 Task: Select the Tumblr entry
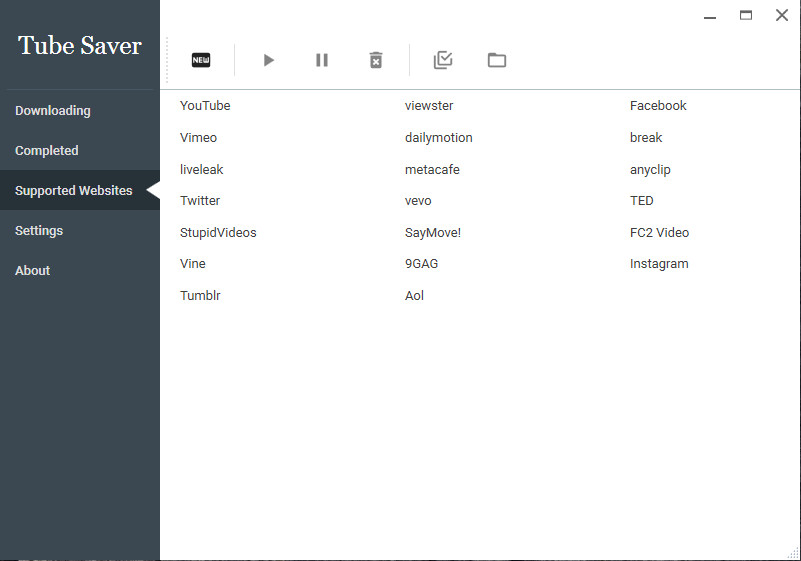(200, 295)
